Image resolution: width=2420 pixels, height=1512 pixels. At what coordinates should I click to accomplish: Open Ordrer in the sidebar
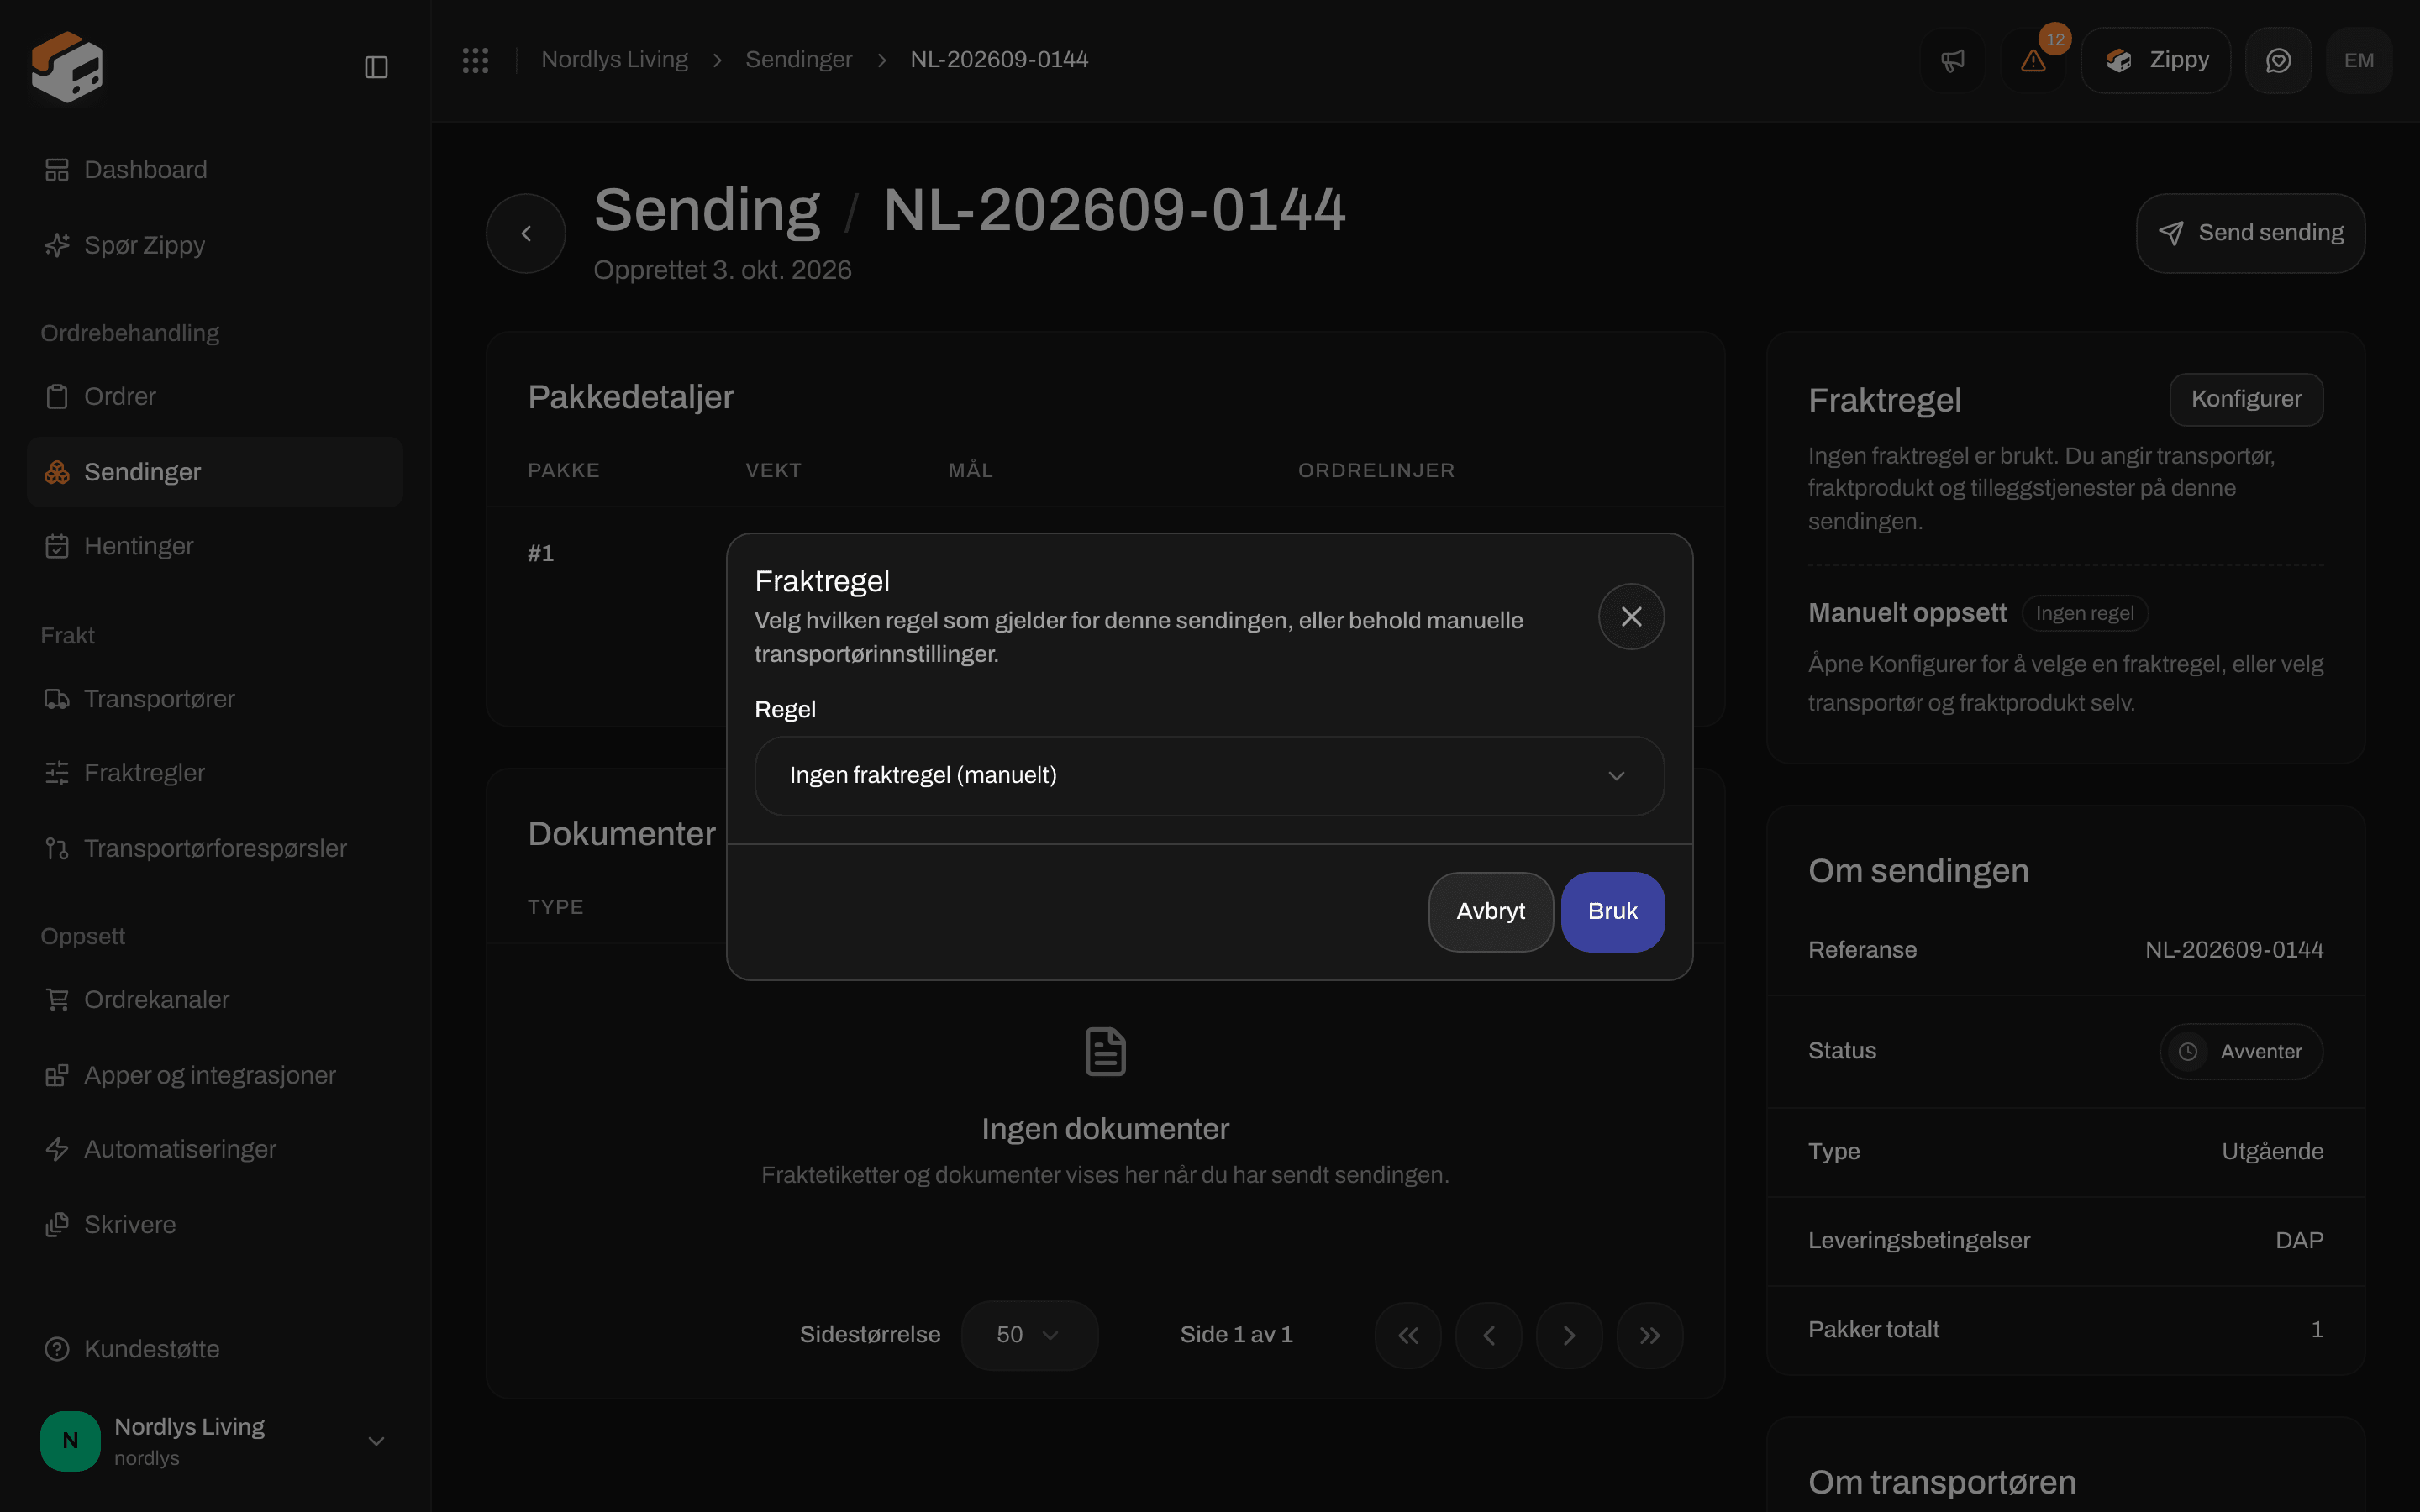pos(215,396)
